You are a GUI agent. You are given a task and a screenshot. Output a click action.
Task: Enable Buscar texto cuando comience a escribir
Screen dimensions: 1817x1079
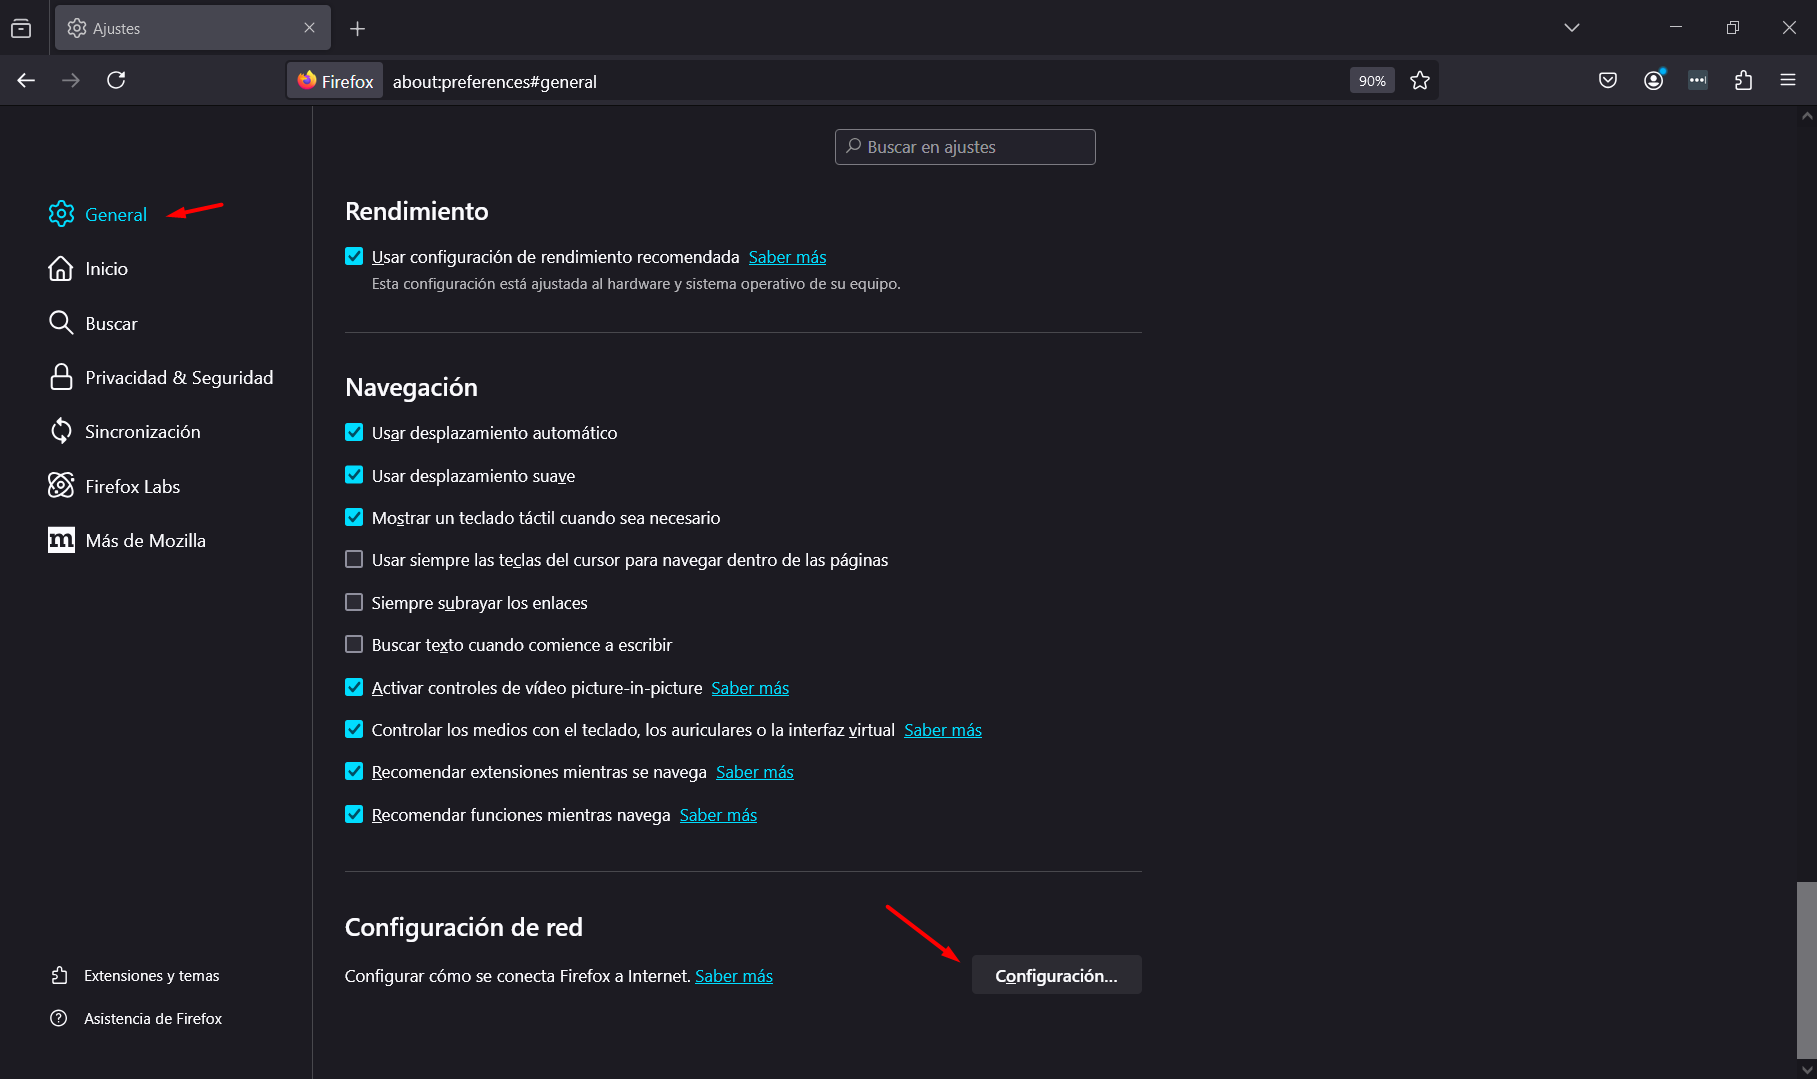click(x=354, y=644)
